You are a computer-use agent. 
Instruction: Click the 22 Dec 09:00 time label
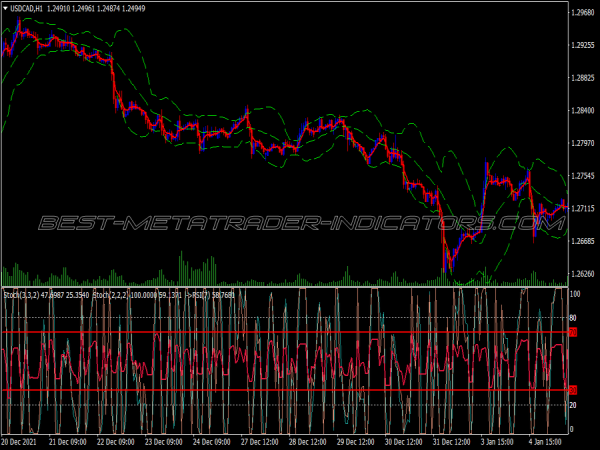coord(116,442)
